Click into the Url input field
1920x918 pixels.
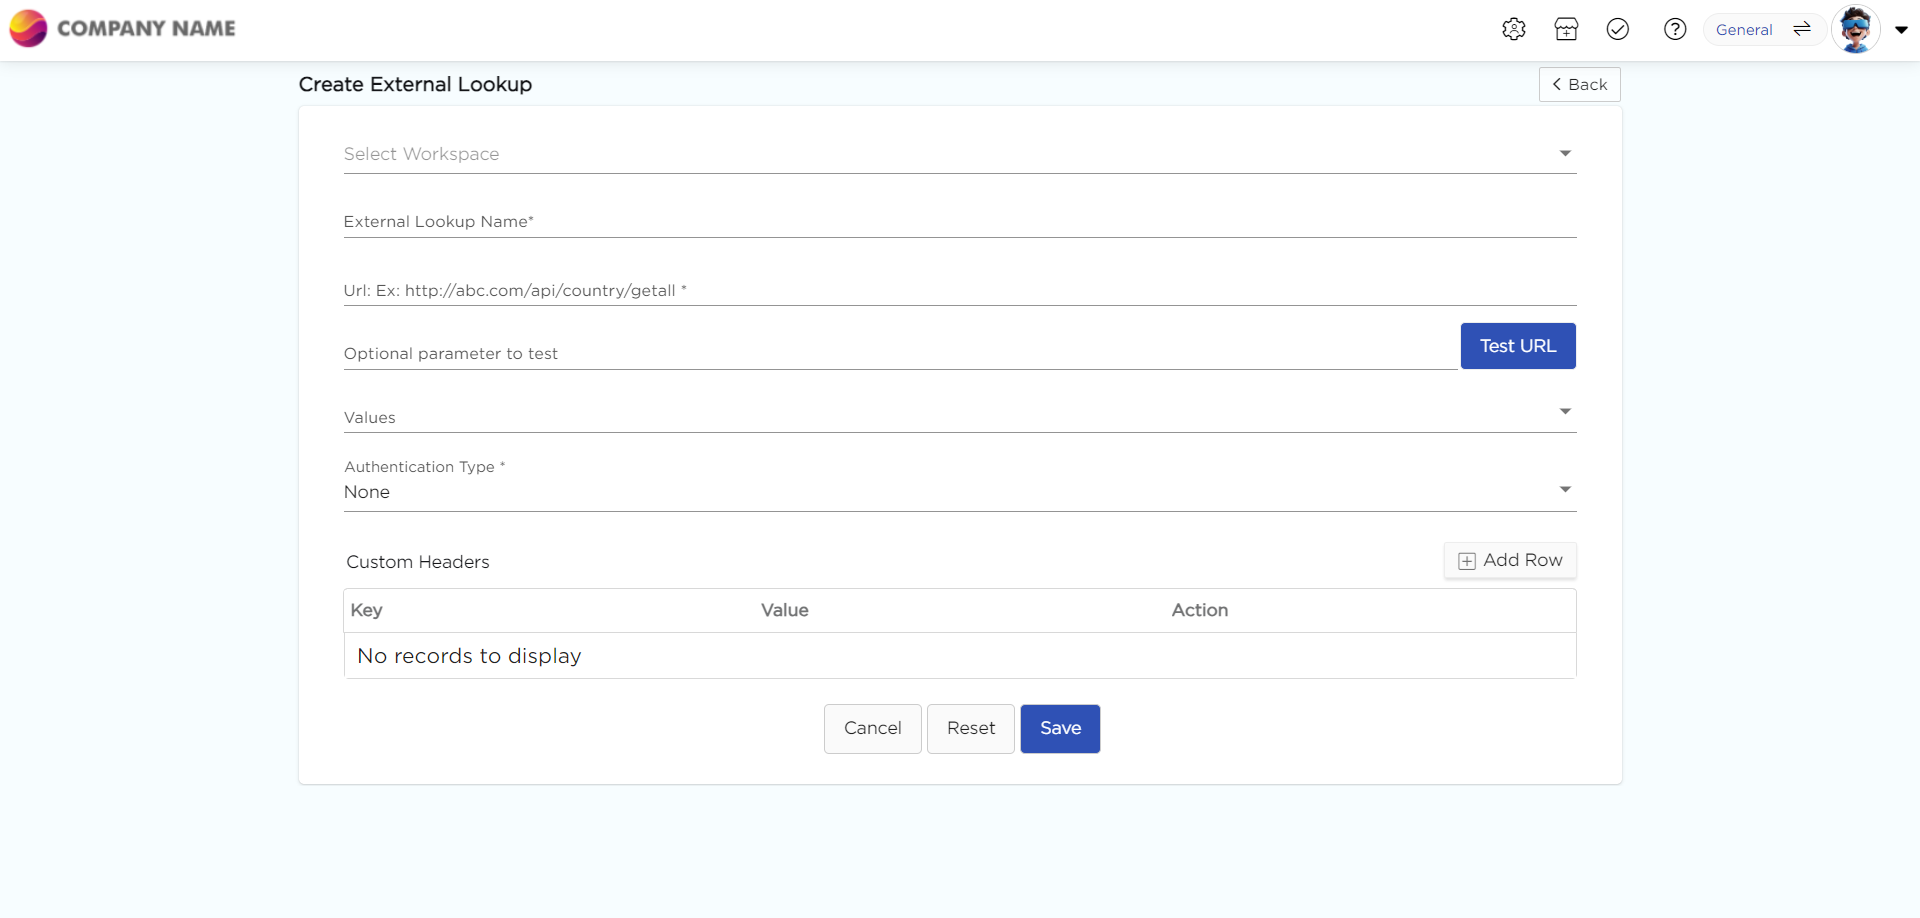click(958, 290)
